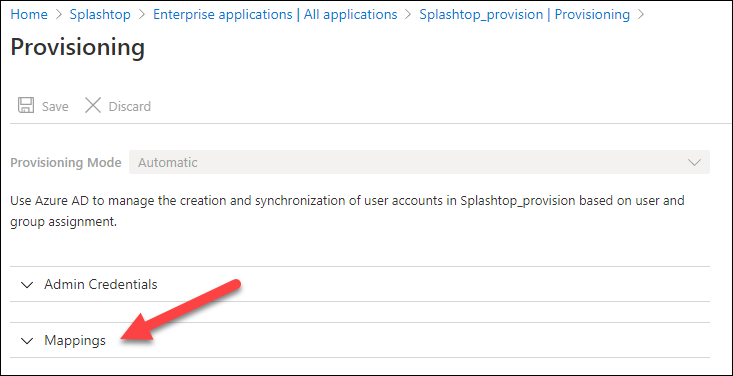
Task: Click the Discard button label
Action: pos(129,107)
